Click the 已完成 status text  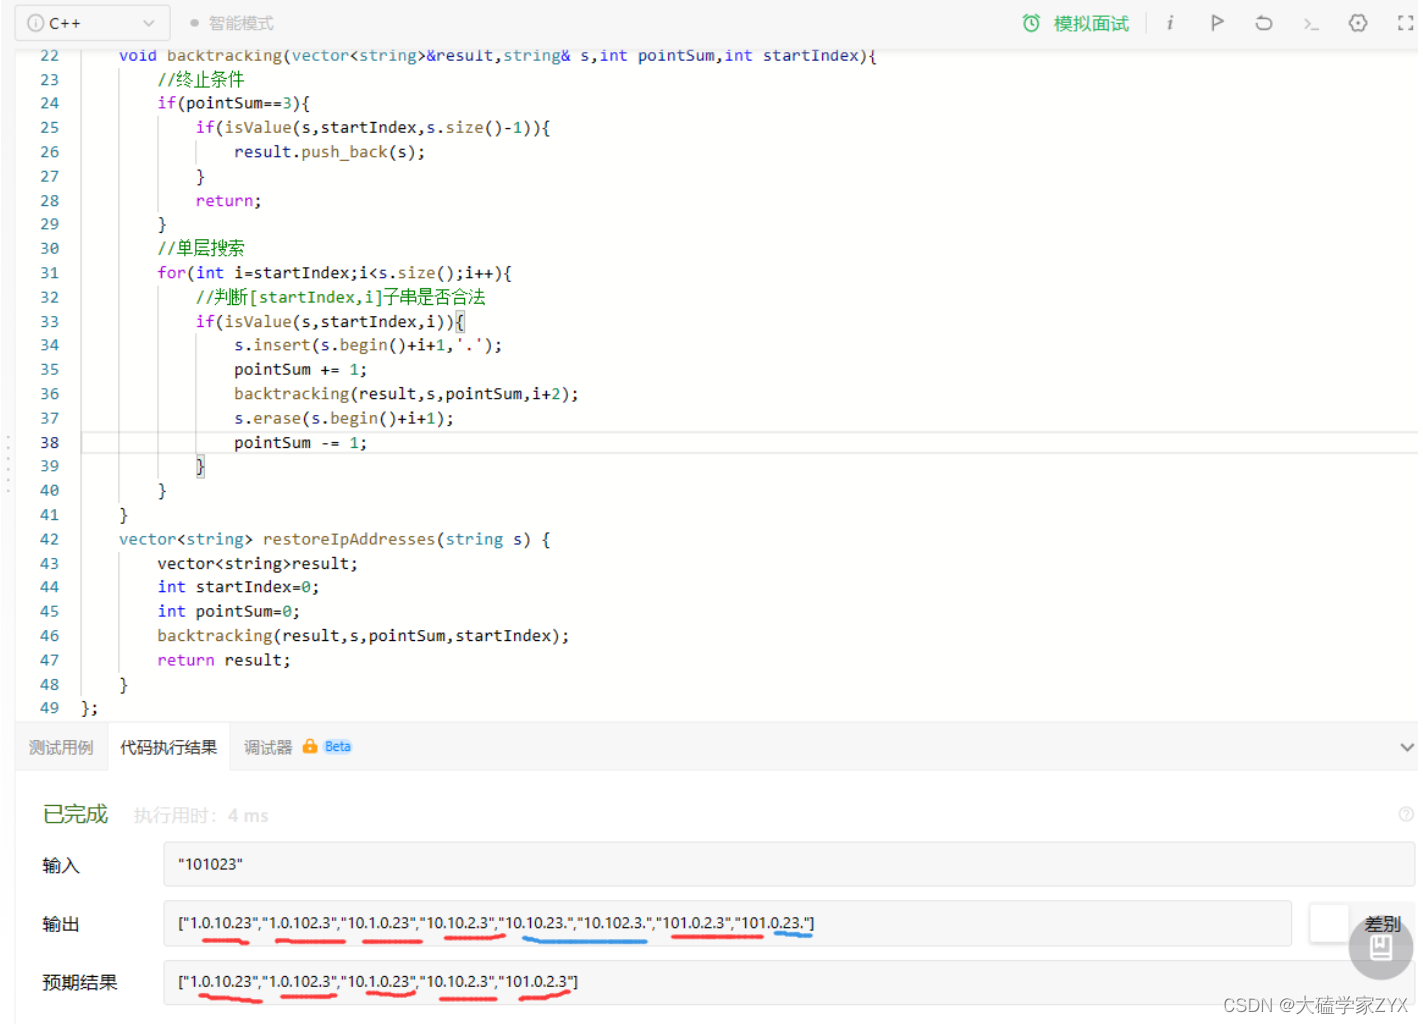coord(75,814)
